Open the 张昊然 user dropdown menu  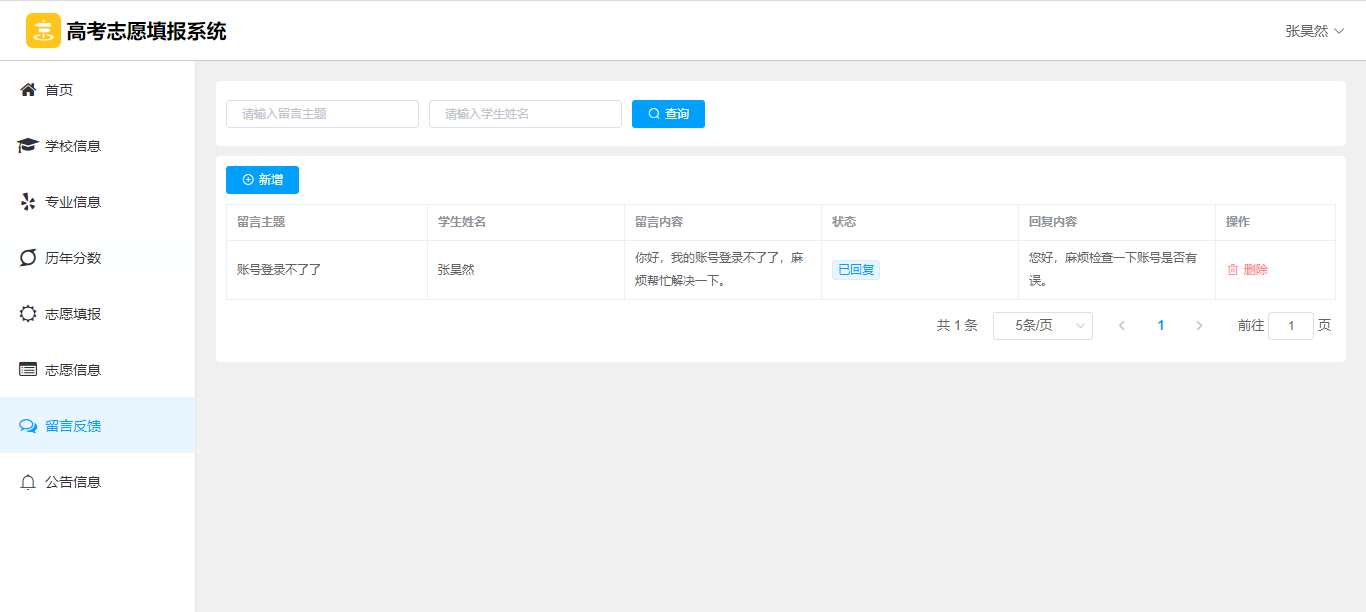[1314, 31]
